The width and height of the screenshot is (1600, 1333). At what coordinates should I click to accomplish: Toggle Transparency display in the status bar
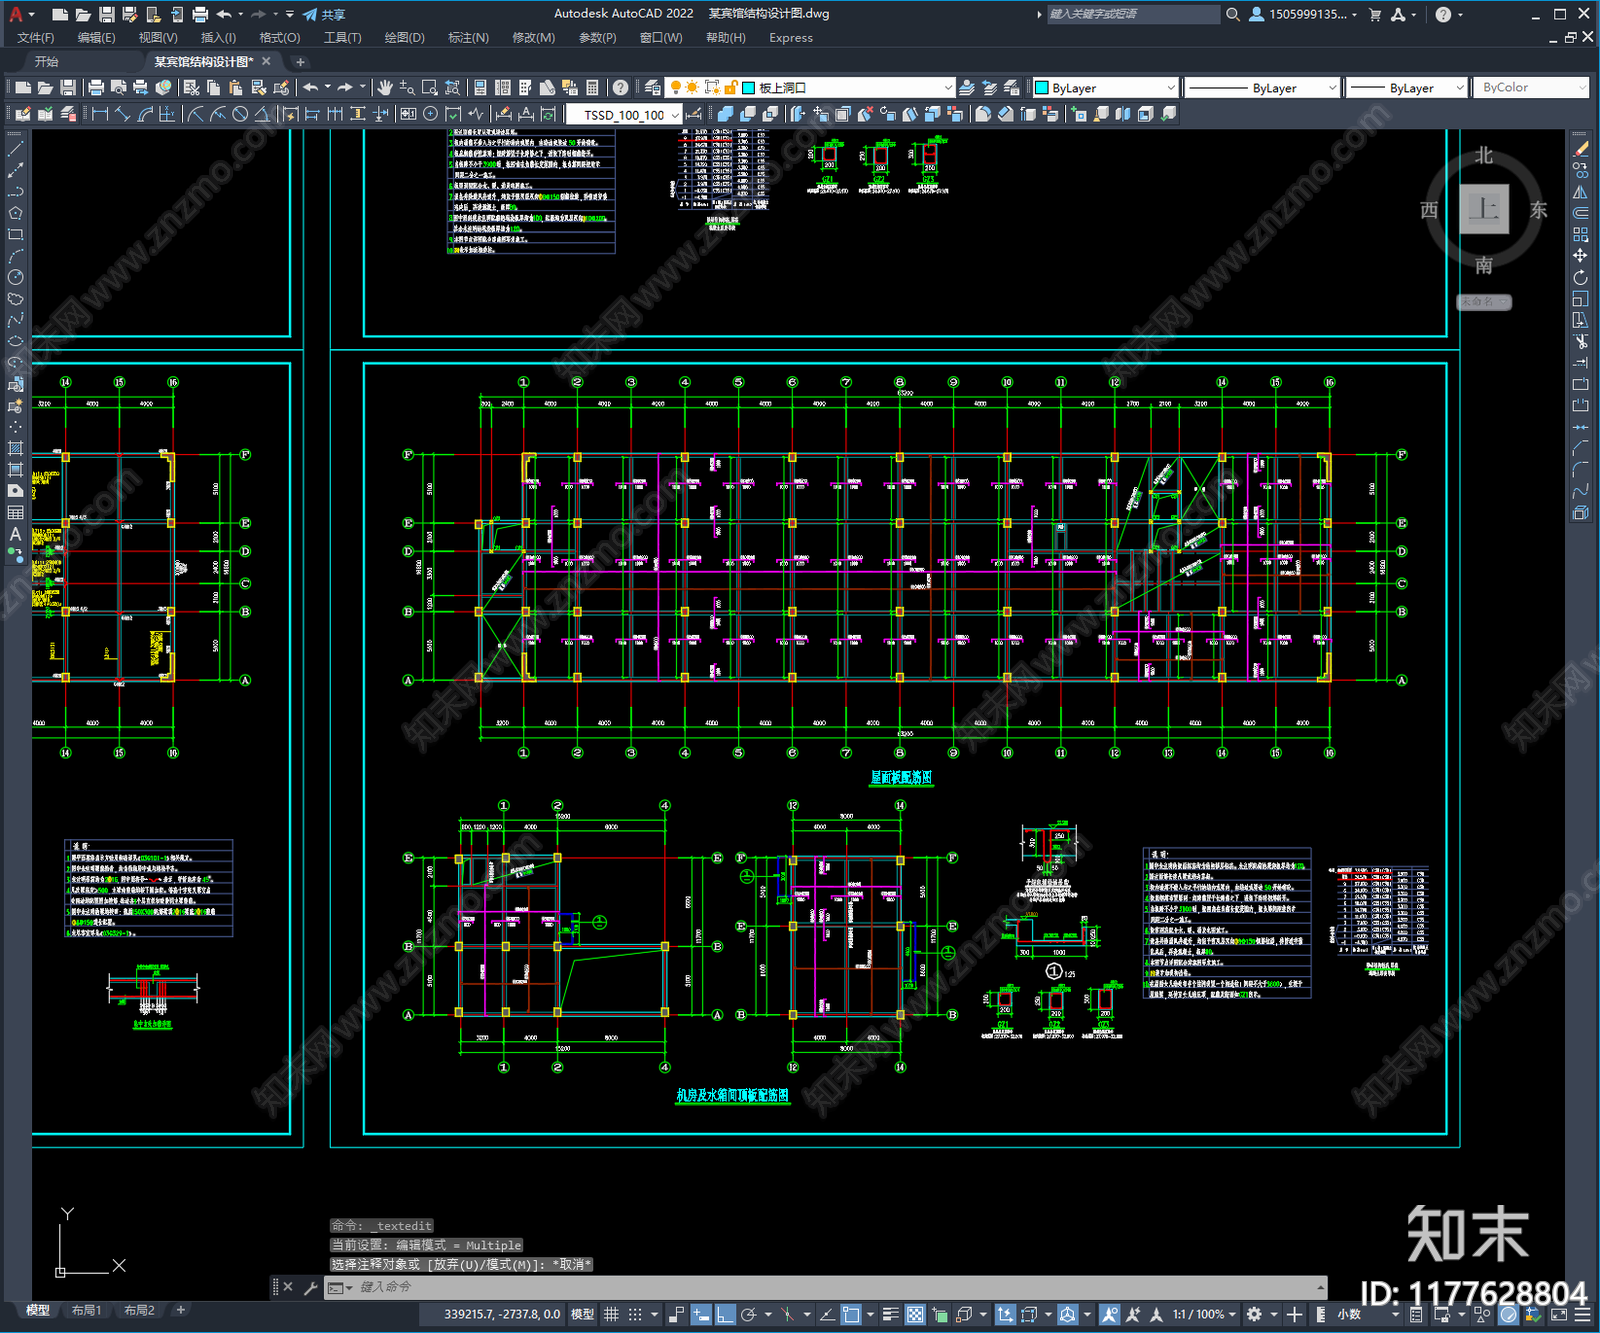[915, 1314]
